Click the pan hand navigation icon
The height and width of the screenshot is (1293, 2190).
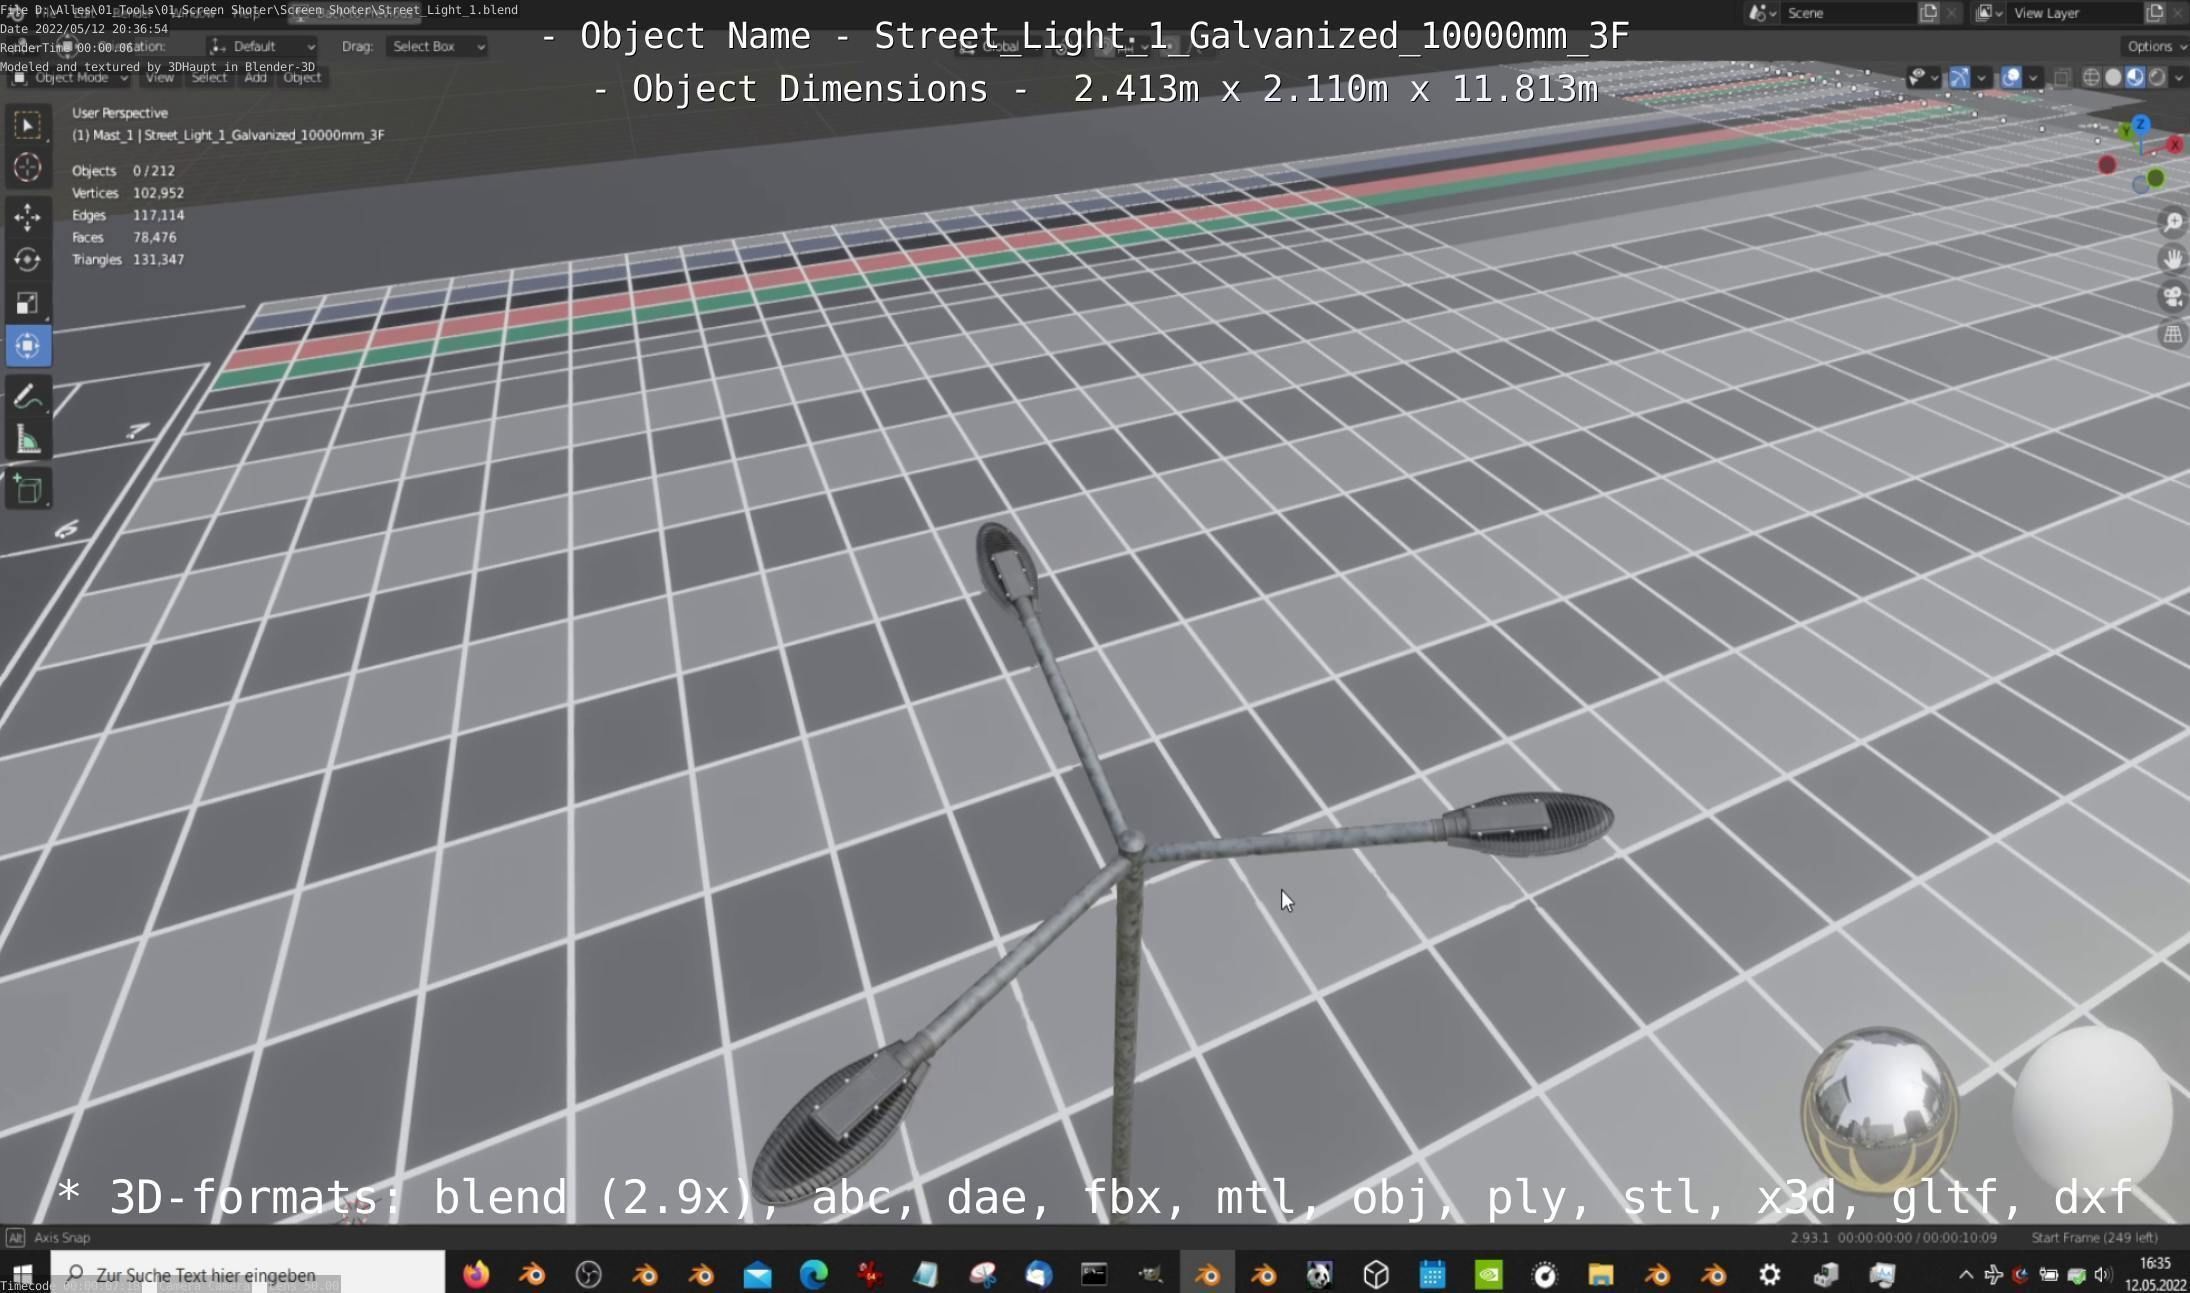click(2173, 260)
